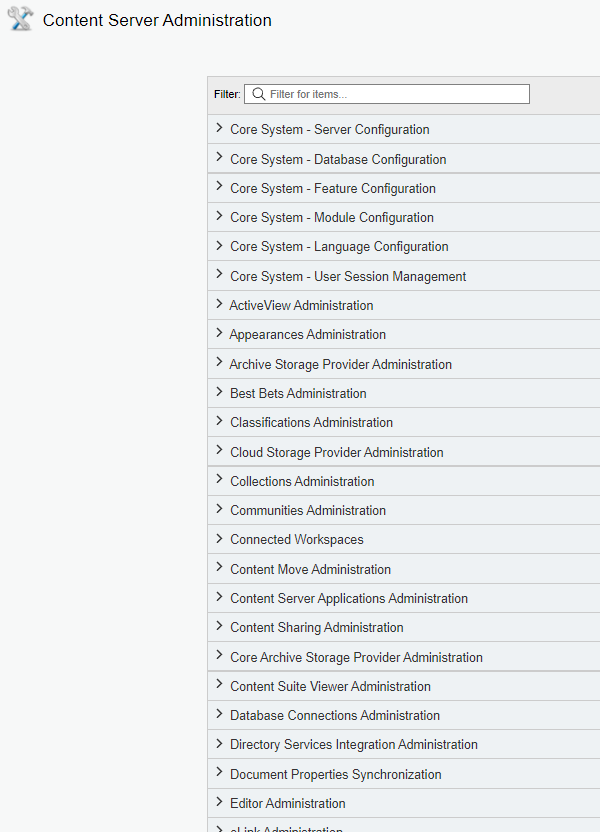Open Cloud Storage Provider Administration
This screenshot has height=832, width=600.
[336, 452]
